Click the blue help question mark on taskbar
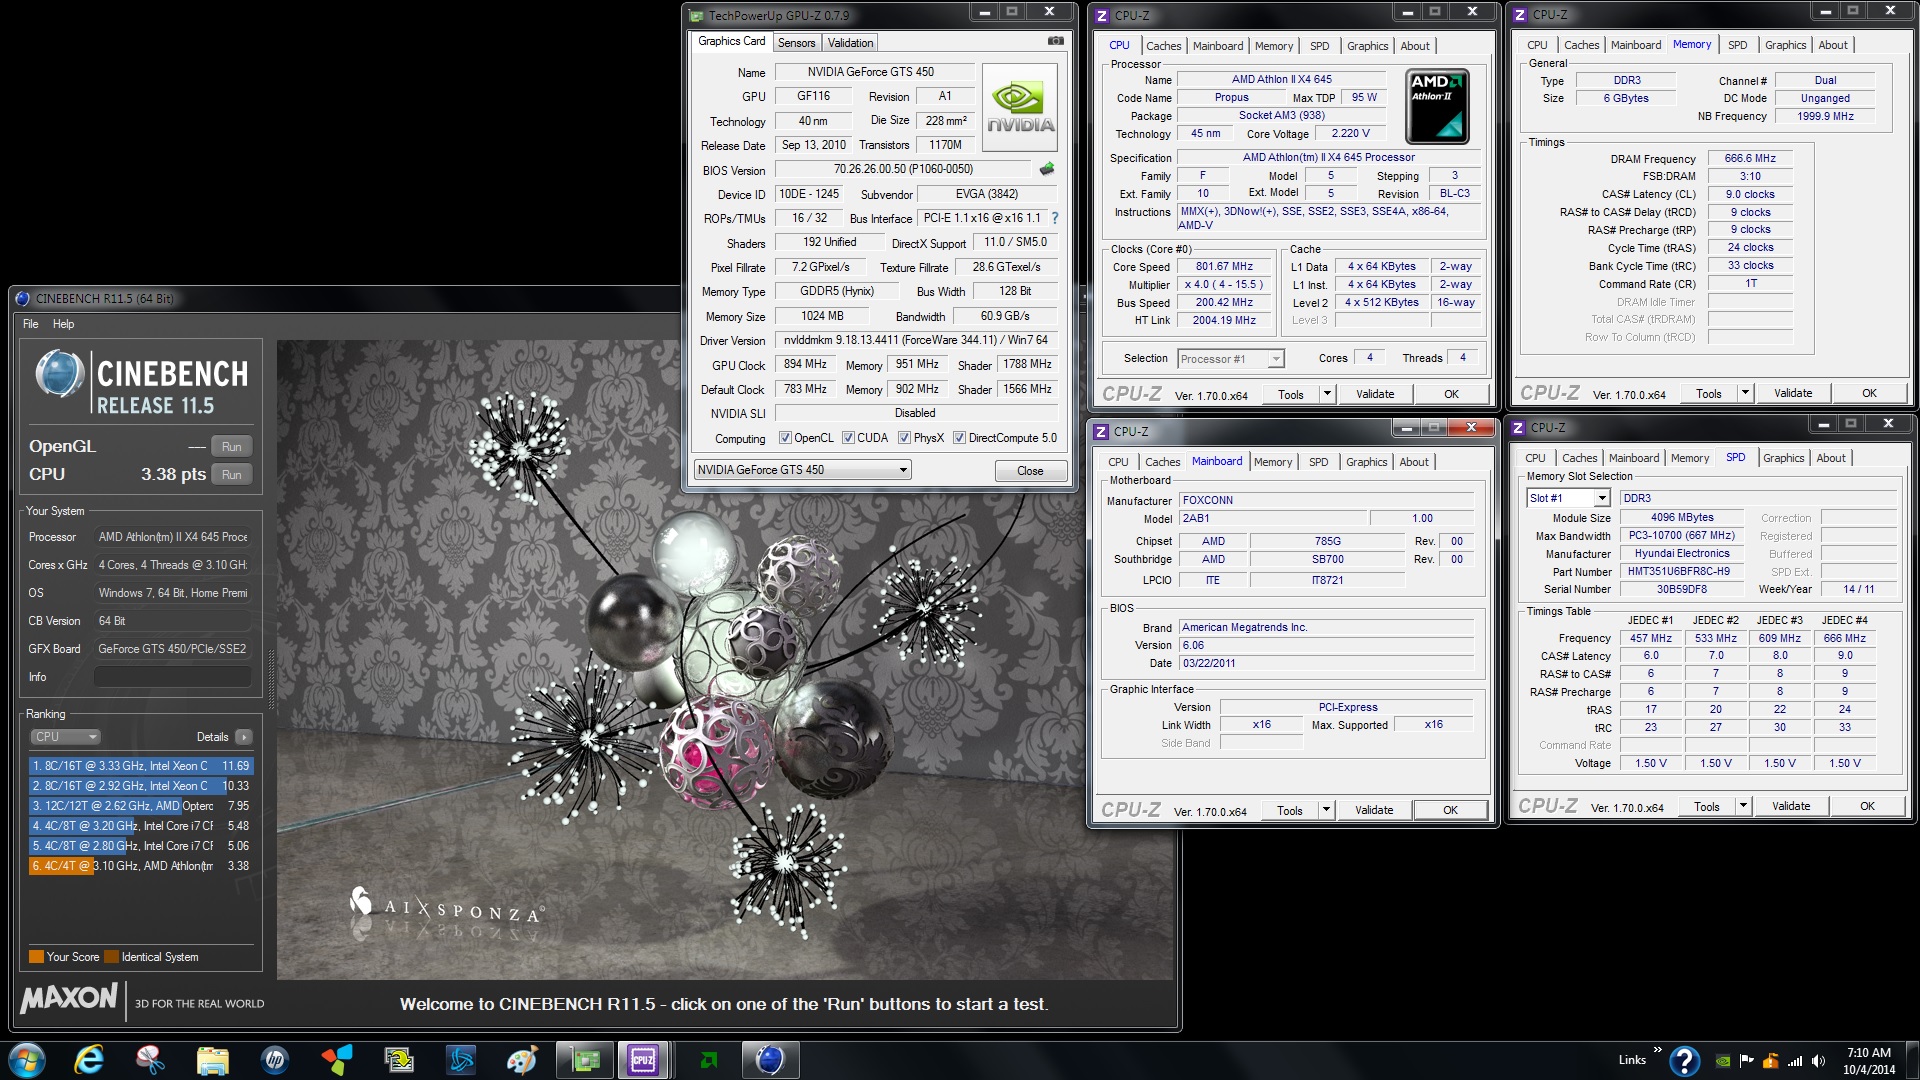The width and height of the screenshot is (1920, 1080). pyautogui.click(x=1685, y=1060)
